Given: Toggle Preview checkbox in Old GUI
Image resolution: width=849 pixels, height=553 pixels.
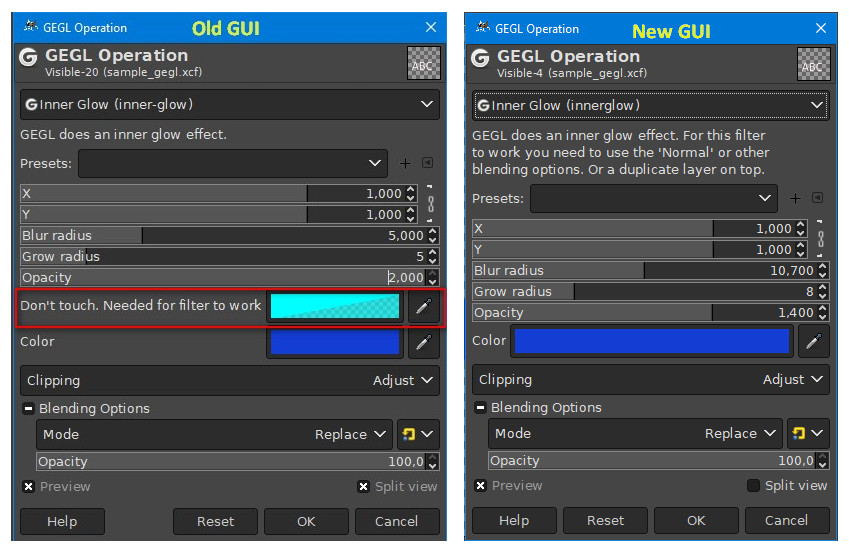Looking at the screenshot, I should point(29,486).
